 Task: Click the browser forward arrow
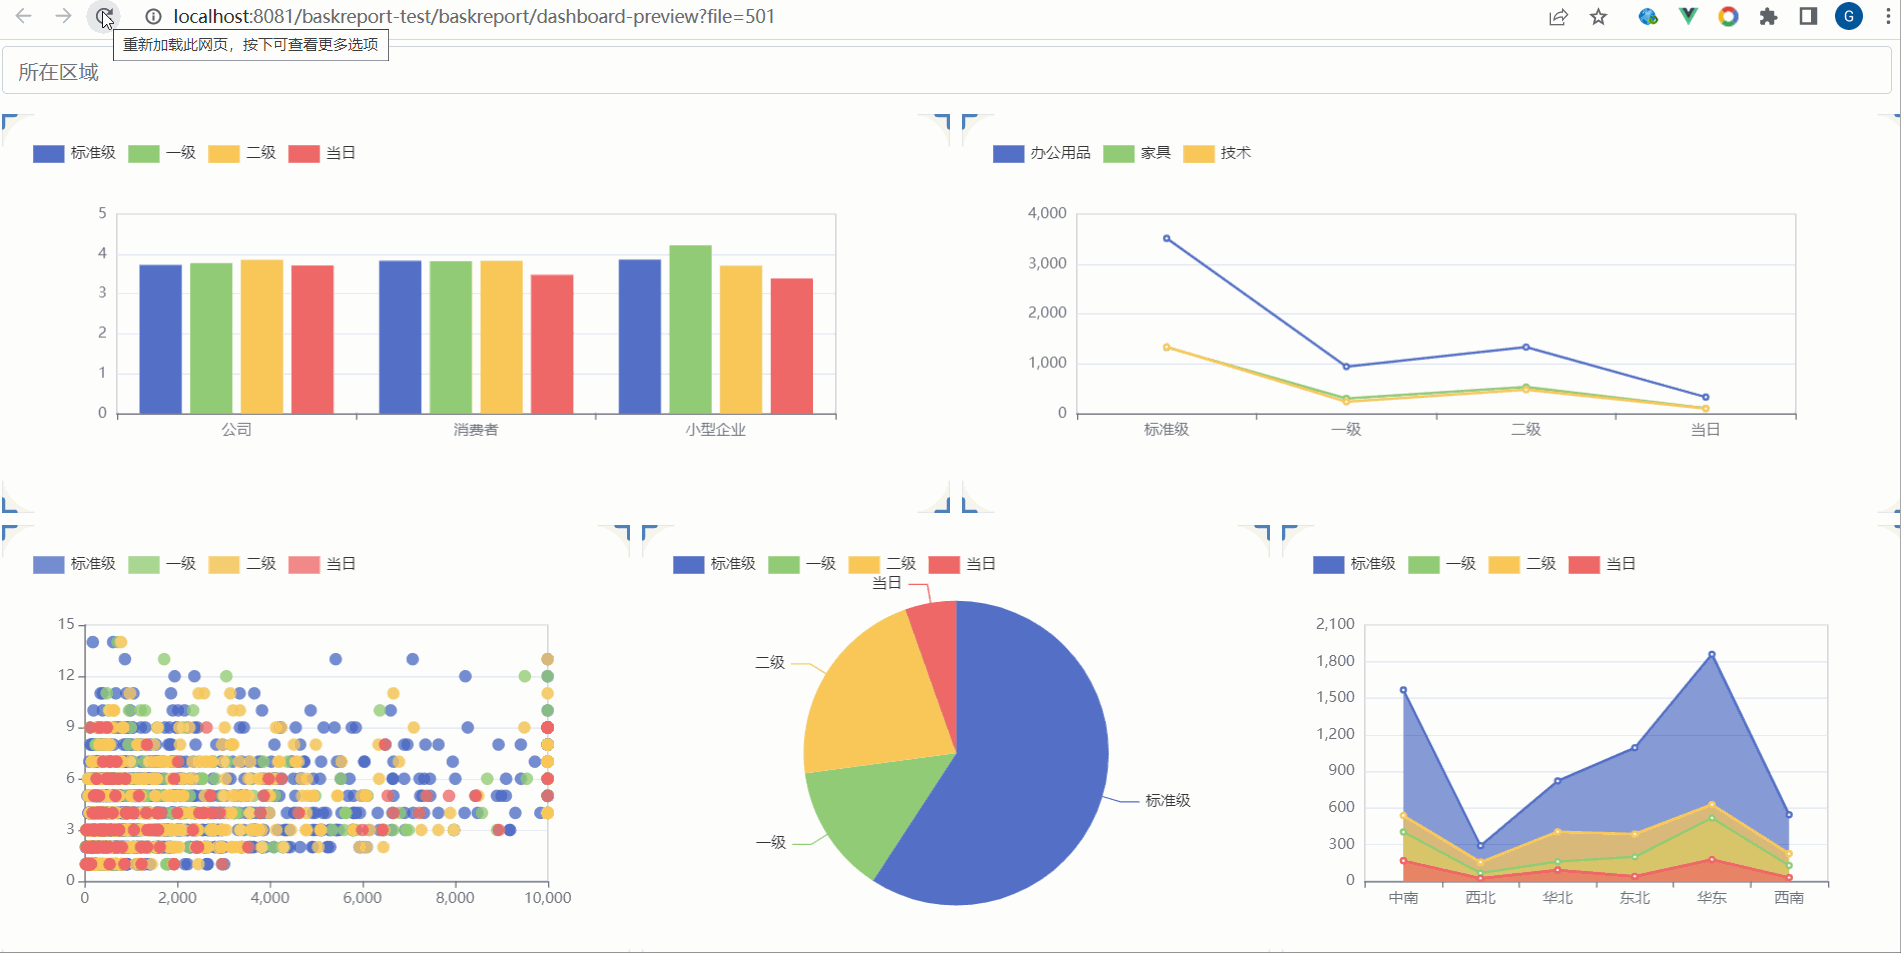[x=63, y=16]
